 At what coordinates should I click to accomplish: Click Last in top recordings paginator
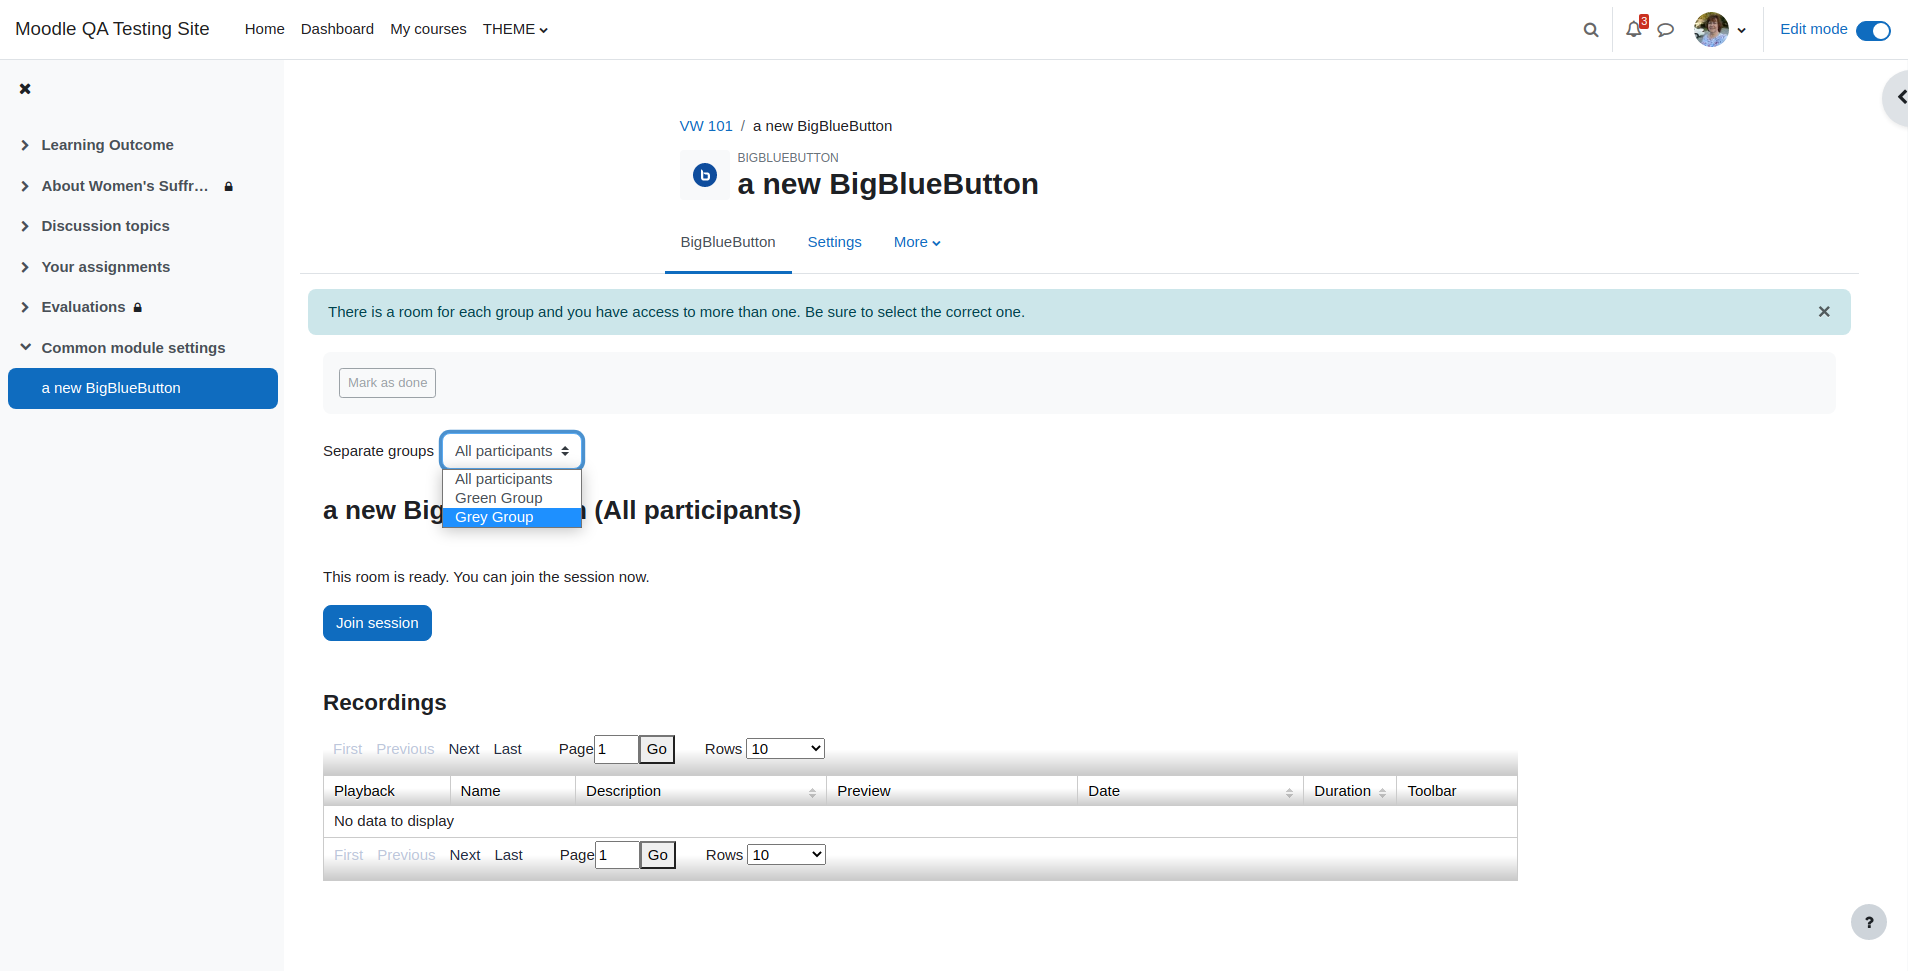[x=507, y=749]
